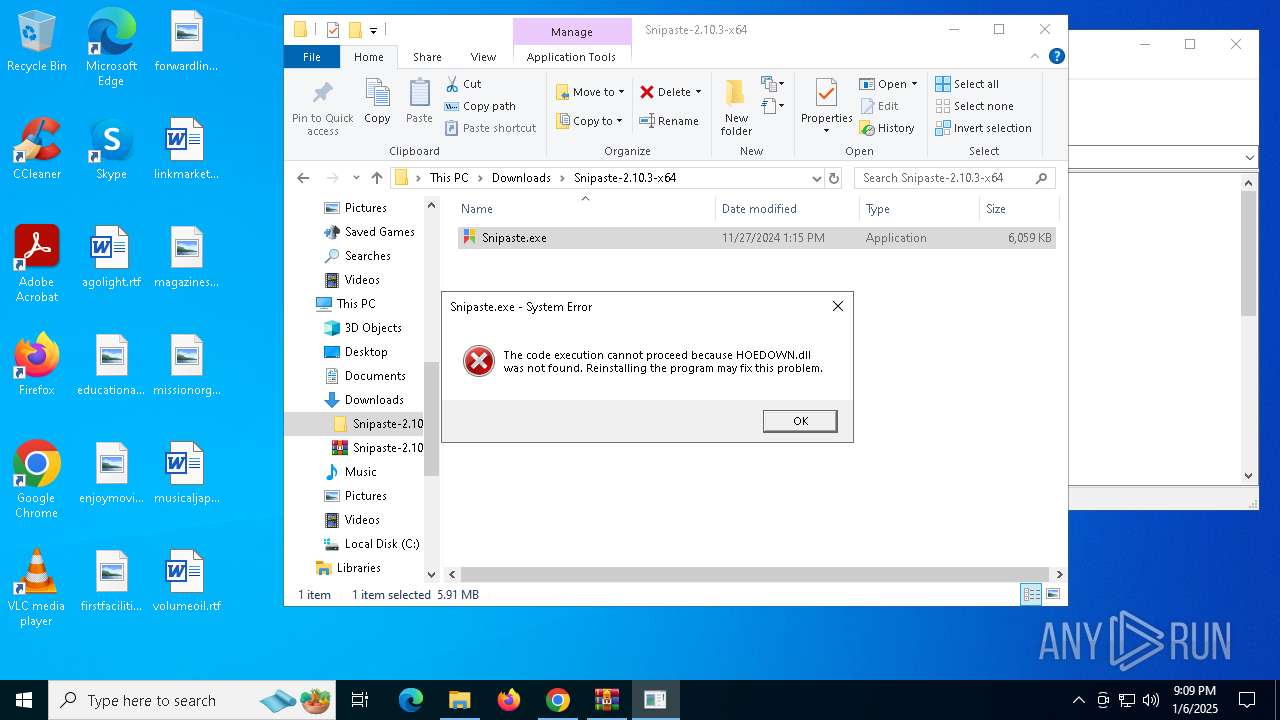Select Documents in navigation pane

click(375, 376)
